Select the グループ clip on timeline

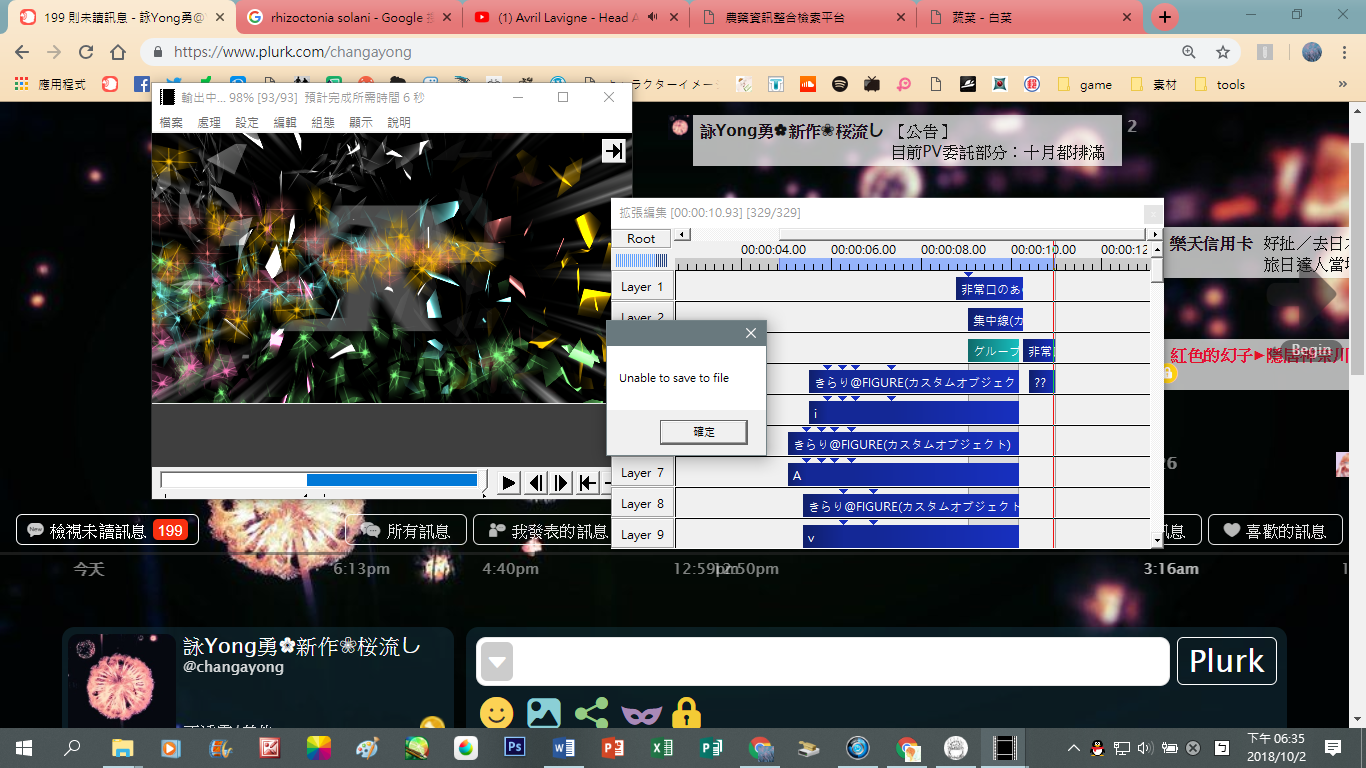994,351
